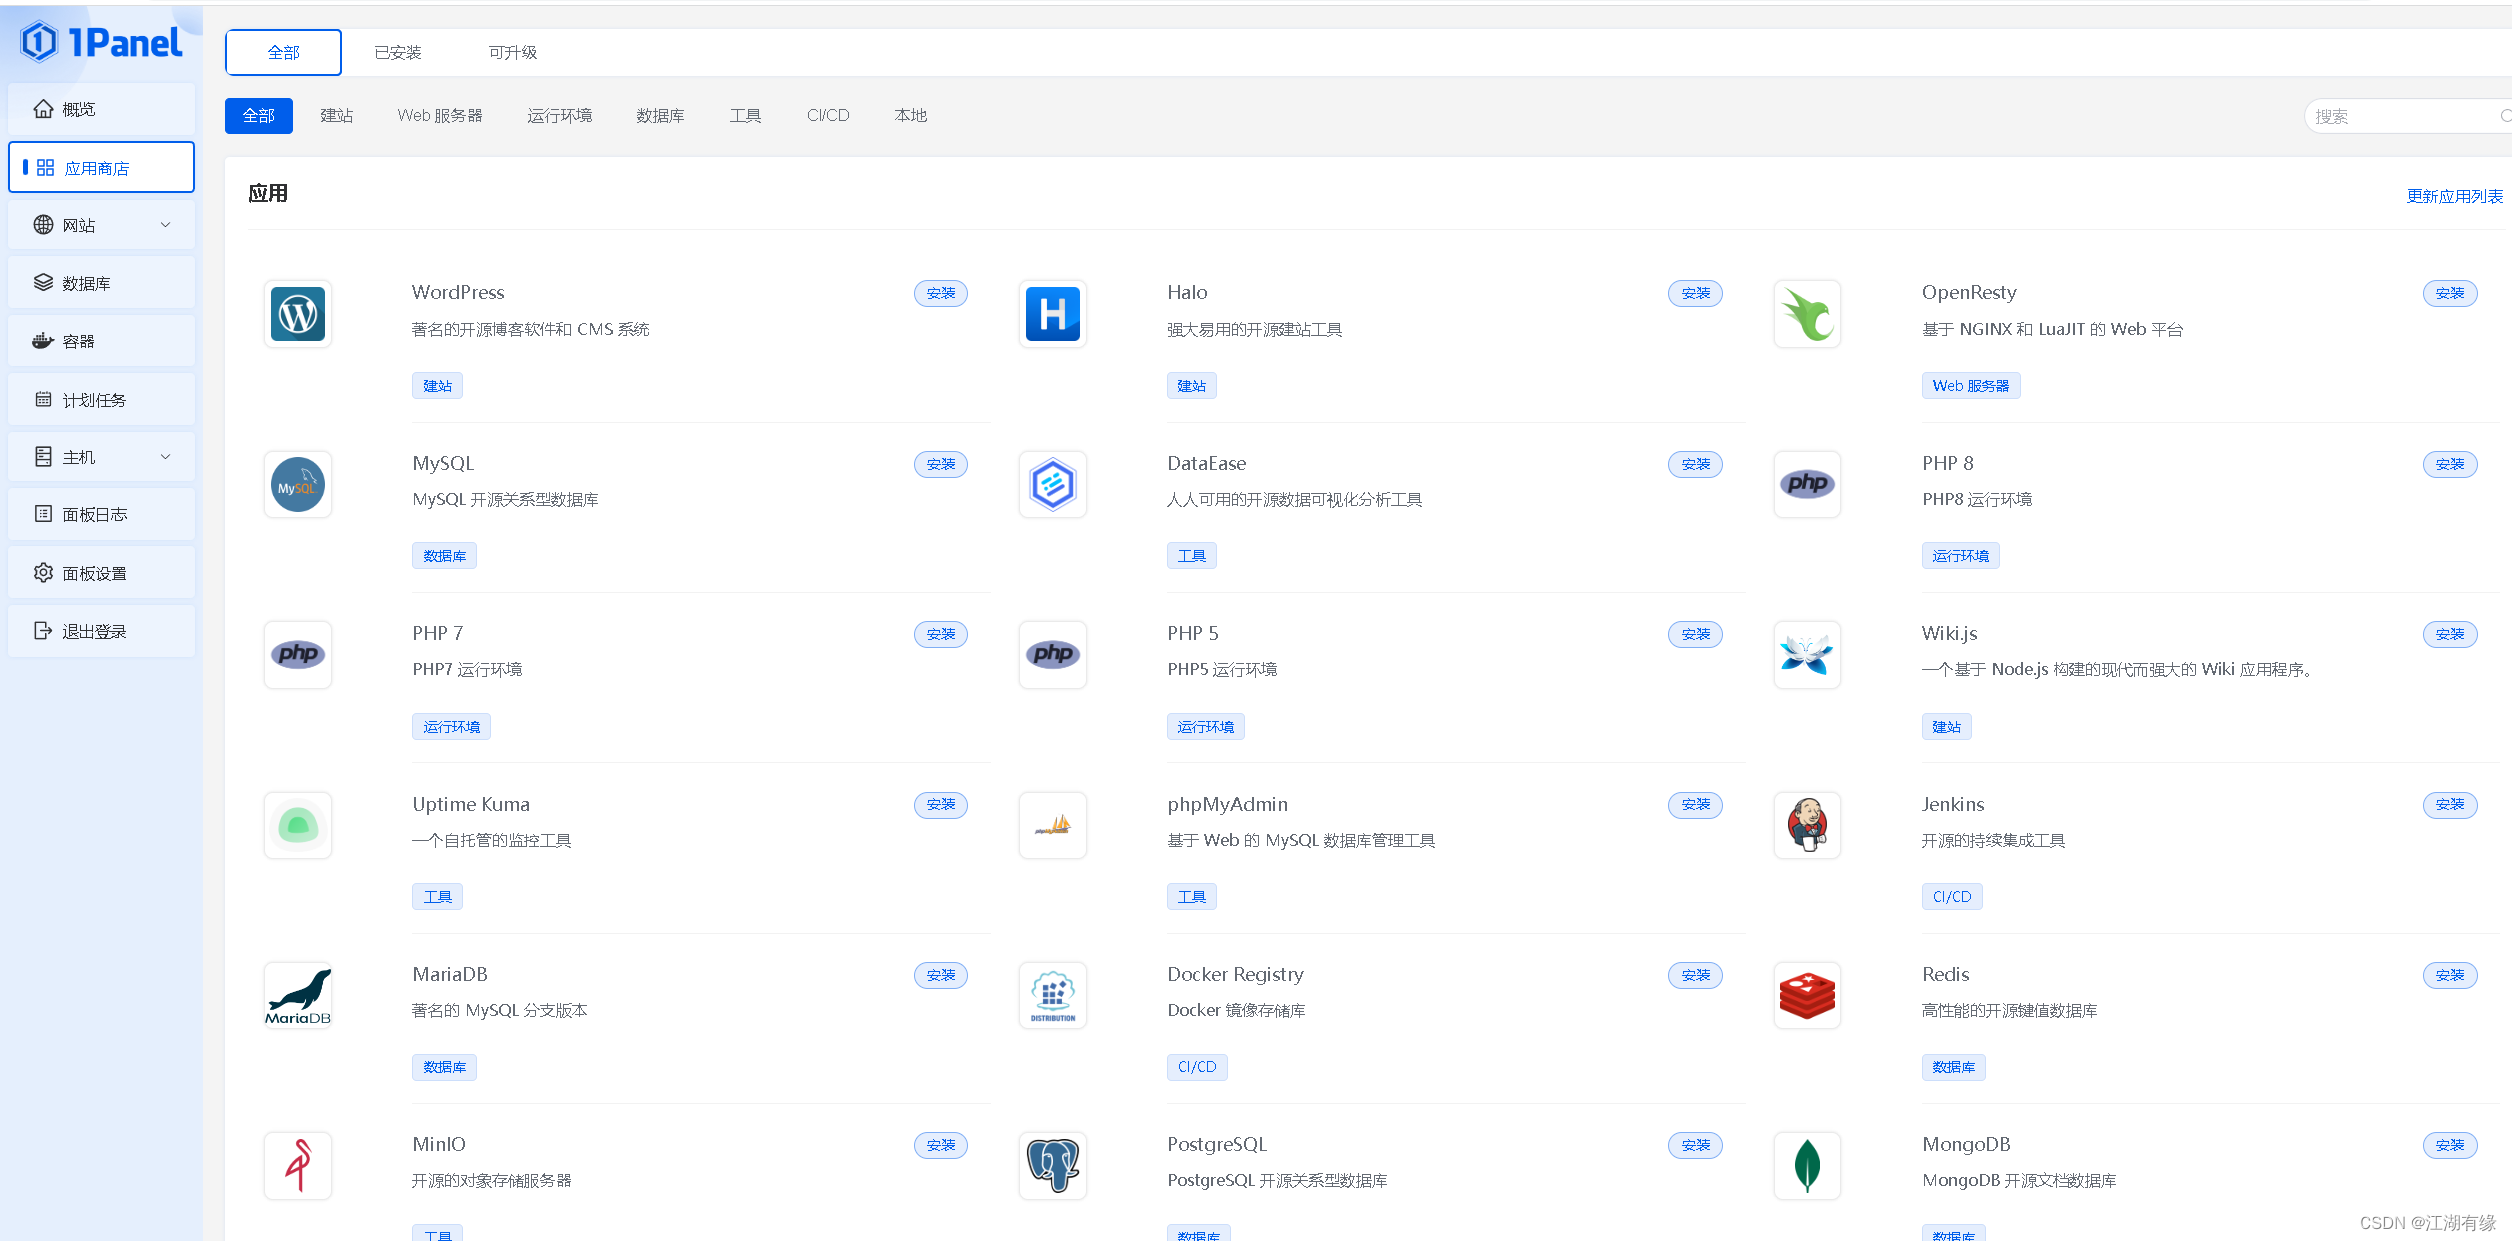This screenshot has width=2512, height=1241.
Task: Open the Halo app icon
Action: pyautogui.click(x=1053, y=314)
